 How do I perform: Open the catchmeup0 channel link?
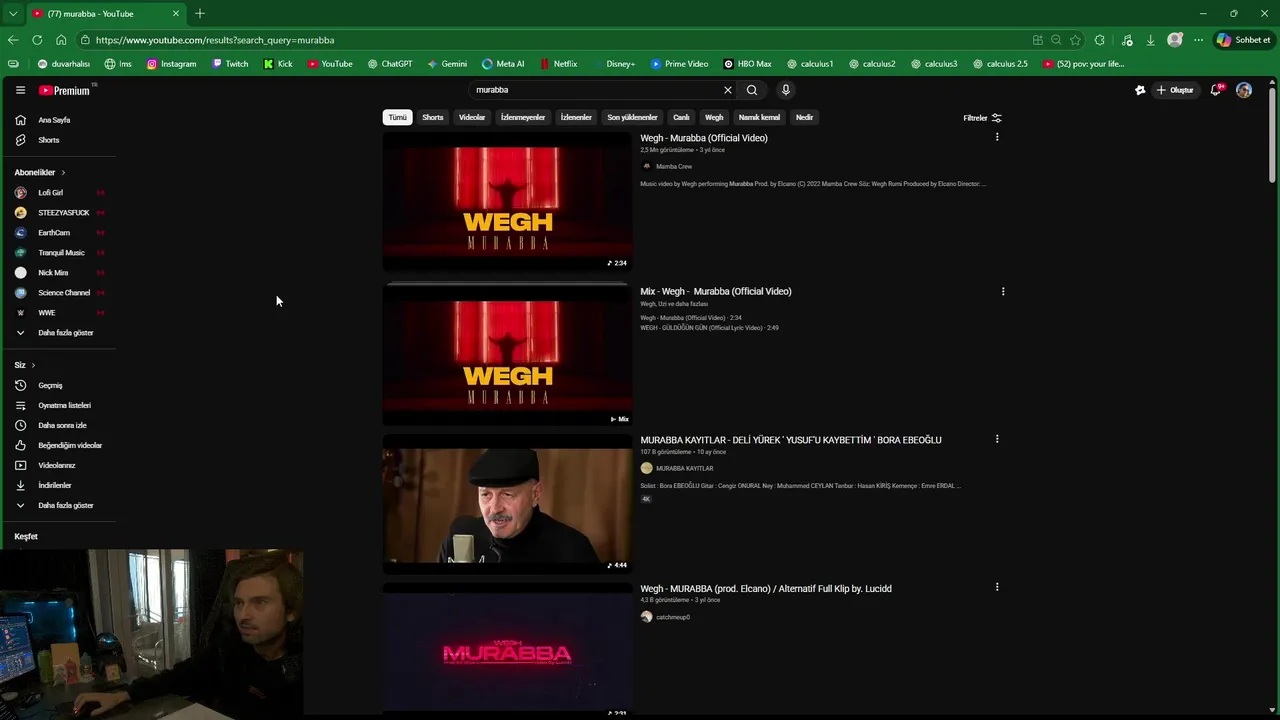click(673, 617)
